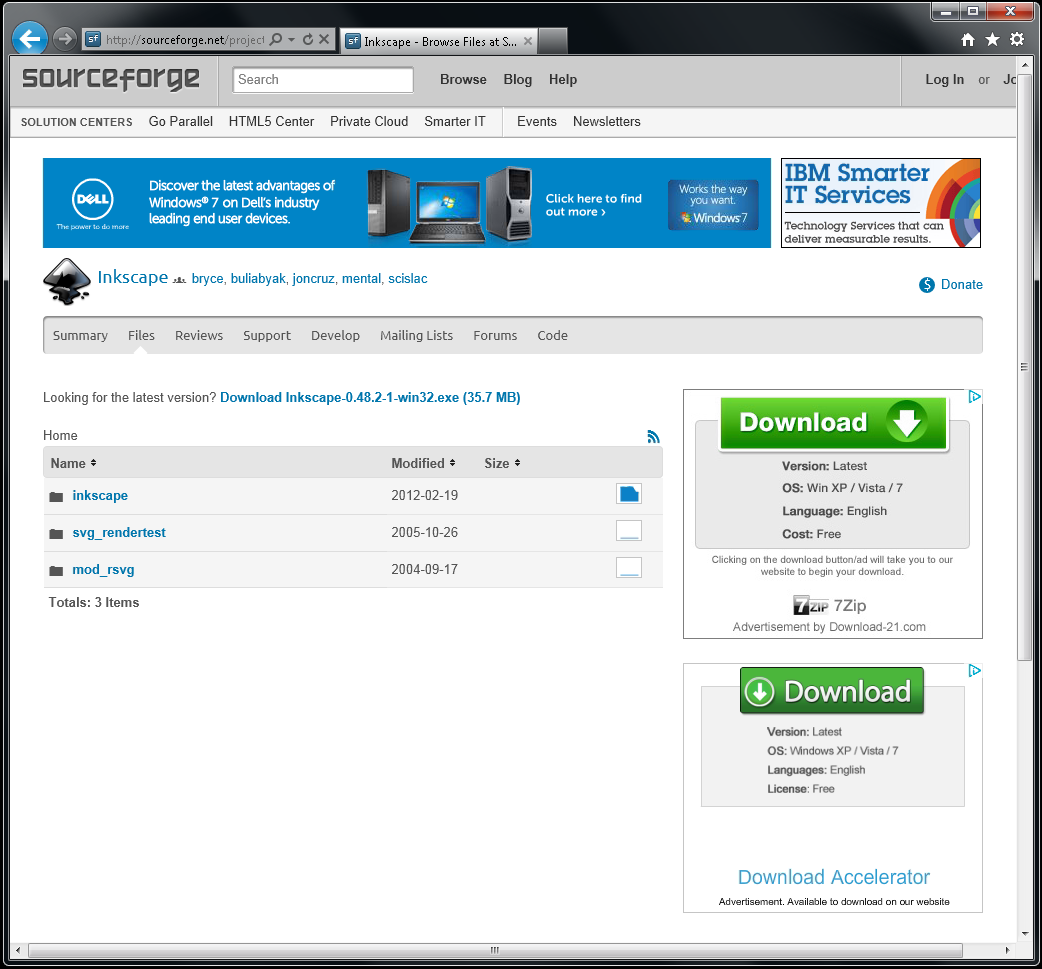Screen dimensions: 1042x969
Task: Switch to the Summary tab
Action: click(80, 336)
